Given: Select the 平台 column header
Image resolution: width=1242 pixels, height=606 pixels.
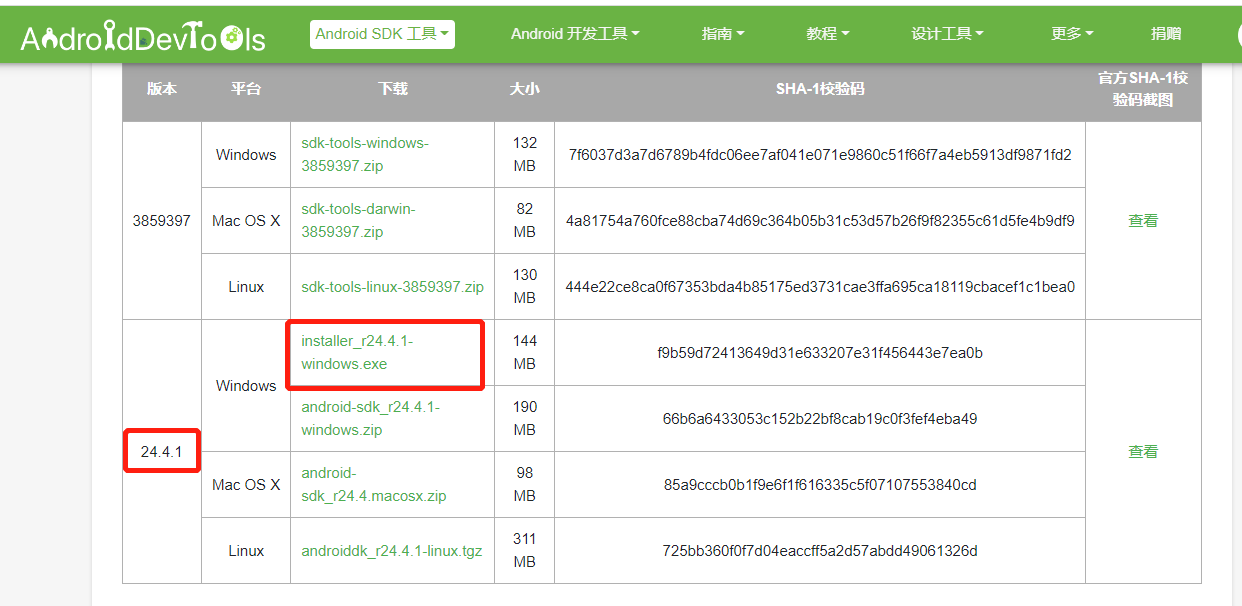Looking at the screenshot, I should (246, 89).
